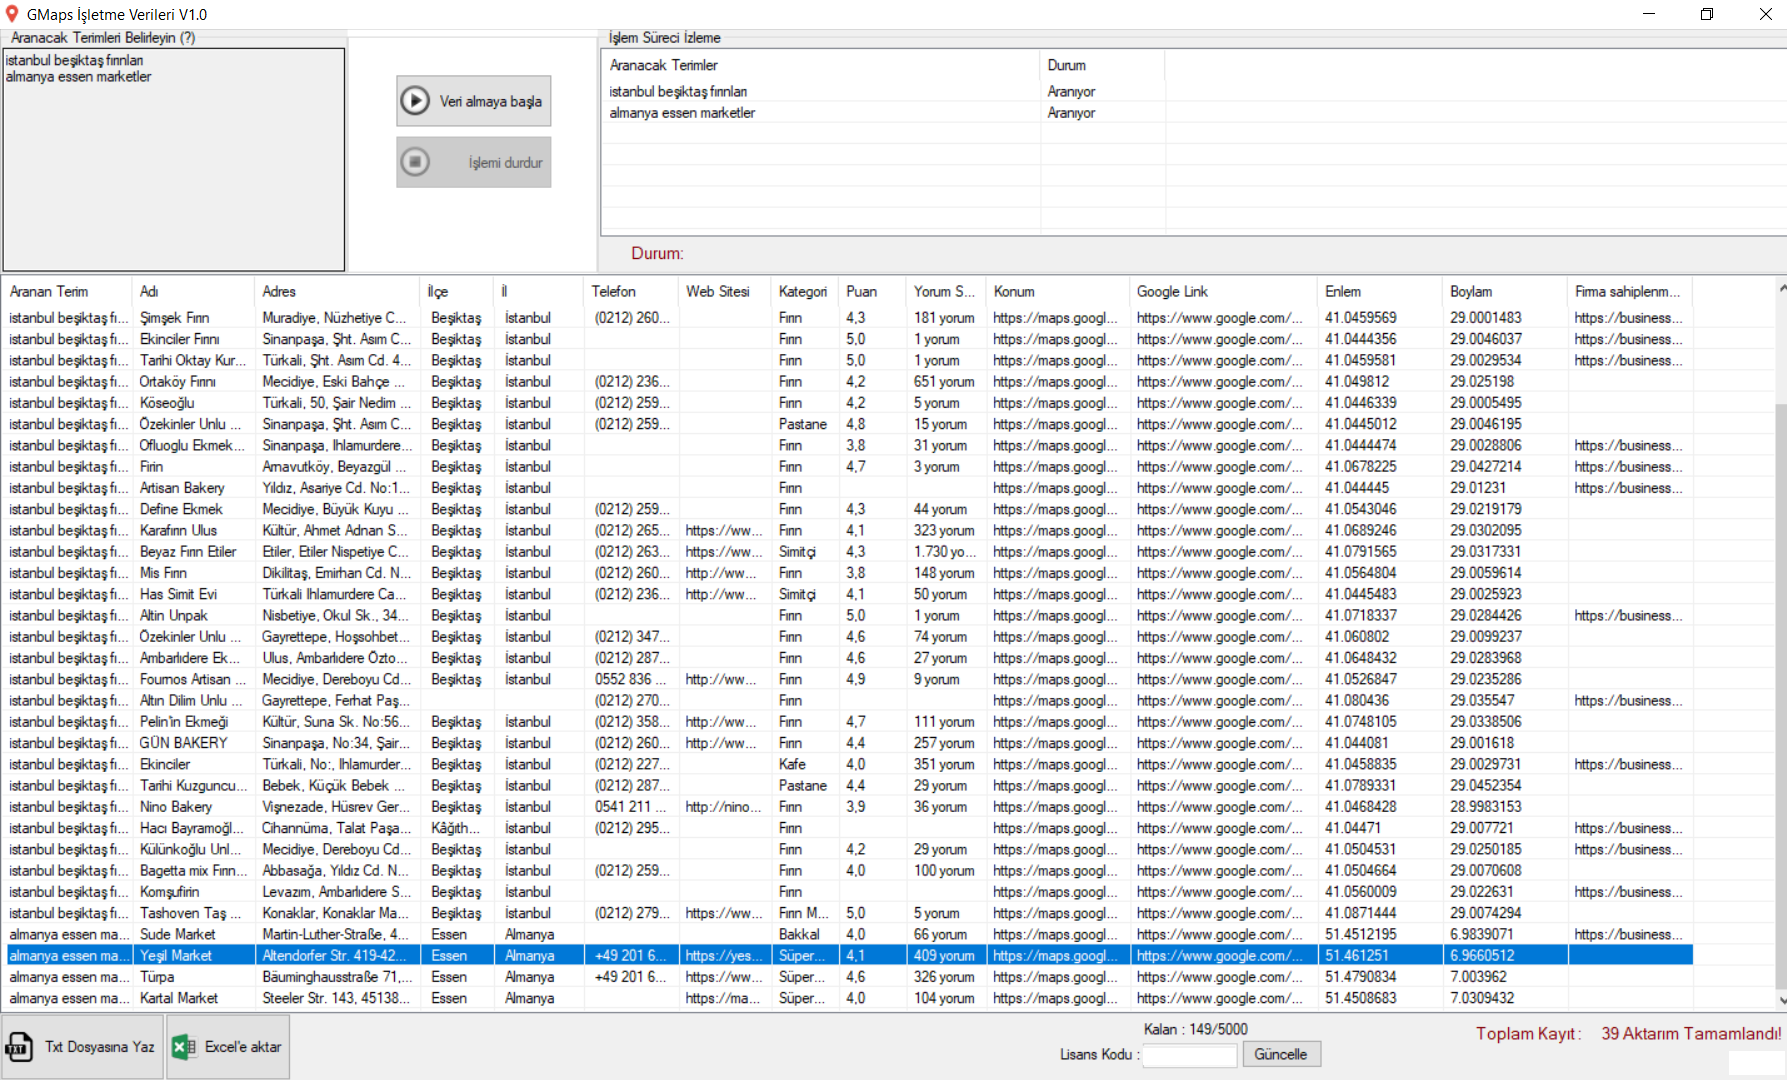Viewport: 1787px width, 1080px height.
Task: Select the Beyaz Fırın Etiler row
Action: point(849,552)
